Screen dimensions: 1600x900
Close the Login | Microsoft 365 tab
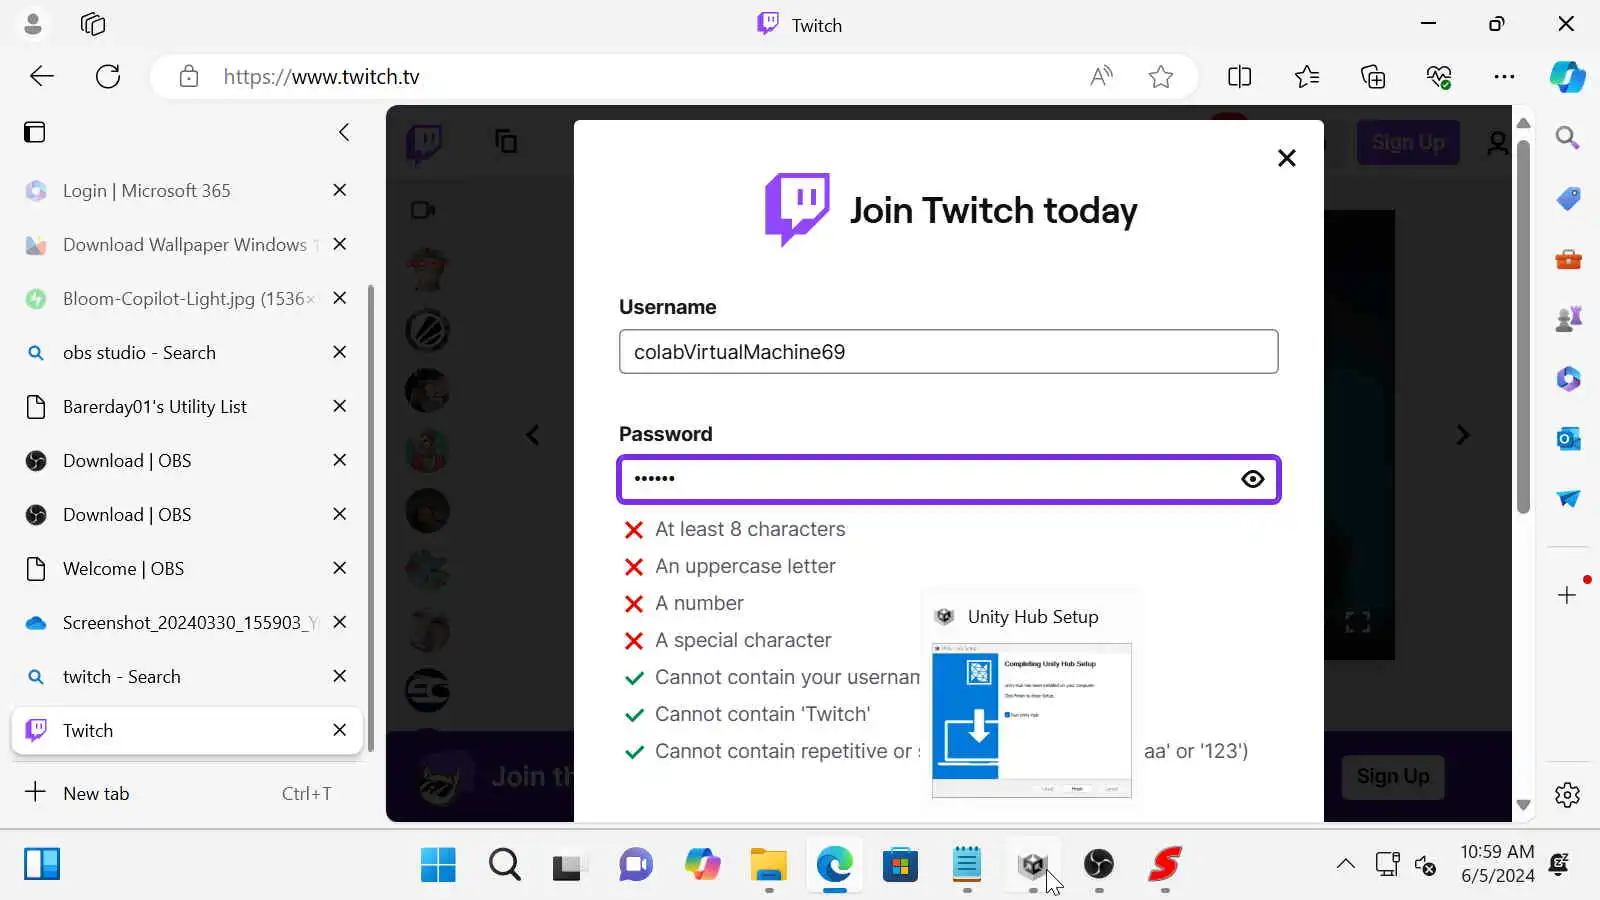pyautogui.click(x=340, y=190)
